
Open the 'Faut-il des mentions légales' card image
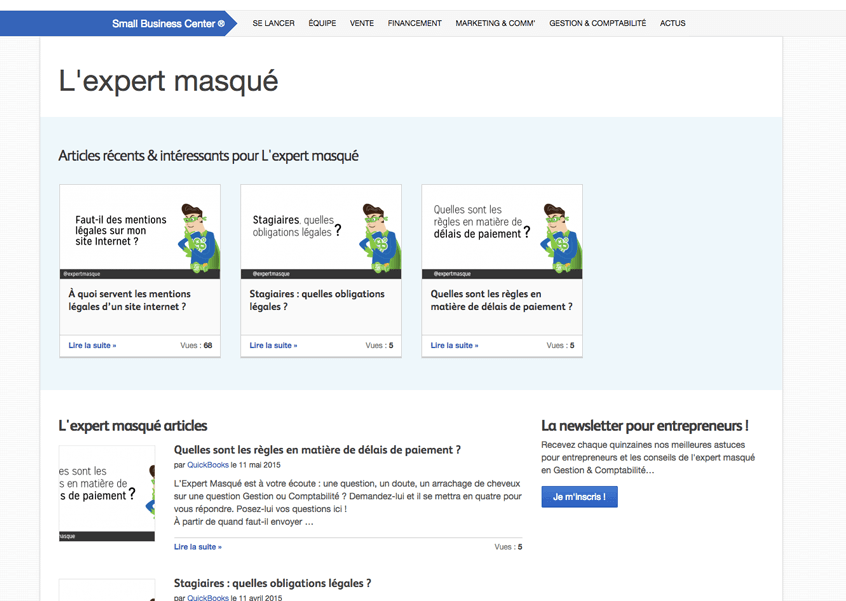pos(140,231)
